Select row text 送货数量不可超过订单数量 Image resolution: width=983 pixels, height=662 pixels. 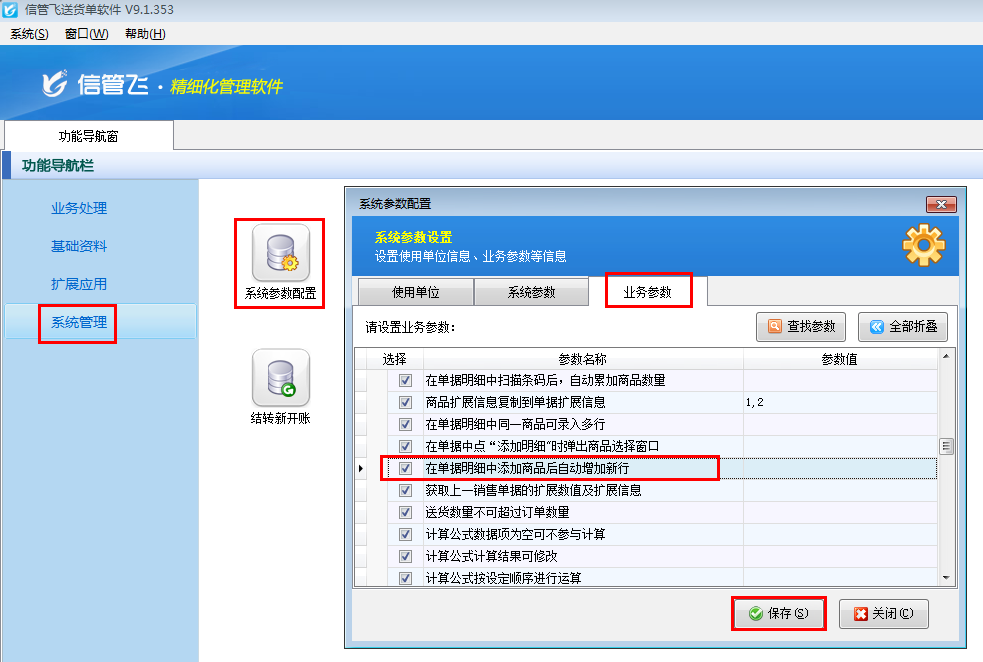tap(497, 512)
